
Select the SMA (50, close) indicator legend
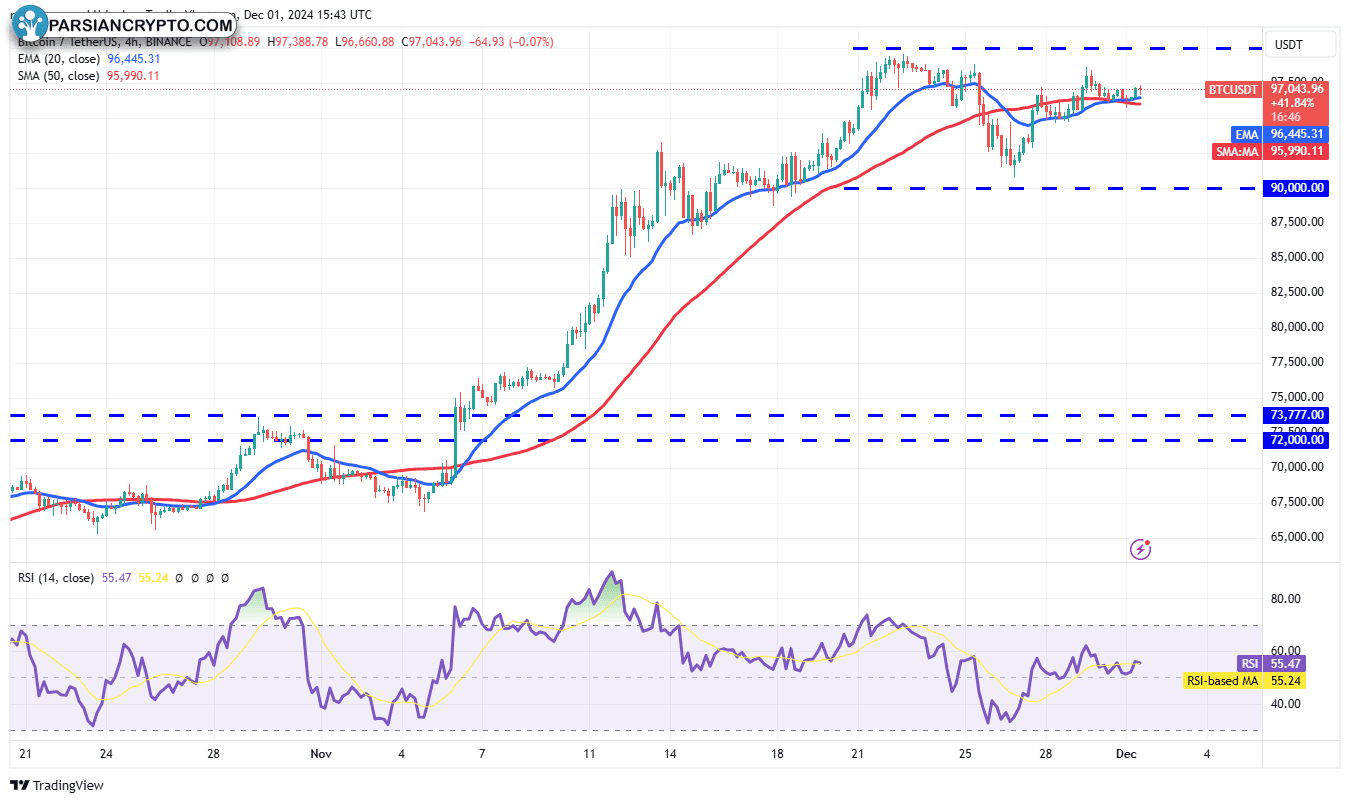(57, 76)
